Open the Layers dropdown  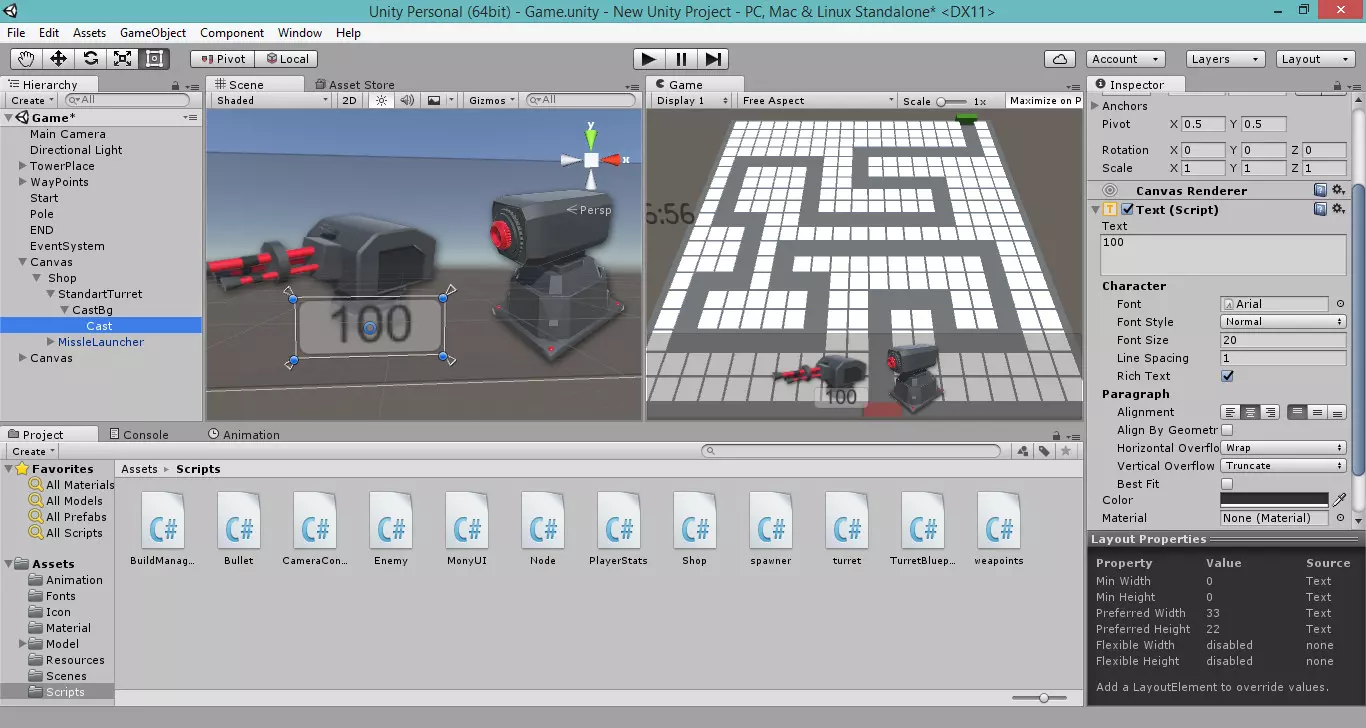coord(1225,59)
